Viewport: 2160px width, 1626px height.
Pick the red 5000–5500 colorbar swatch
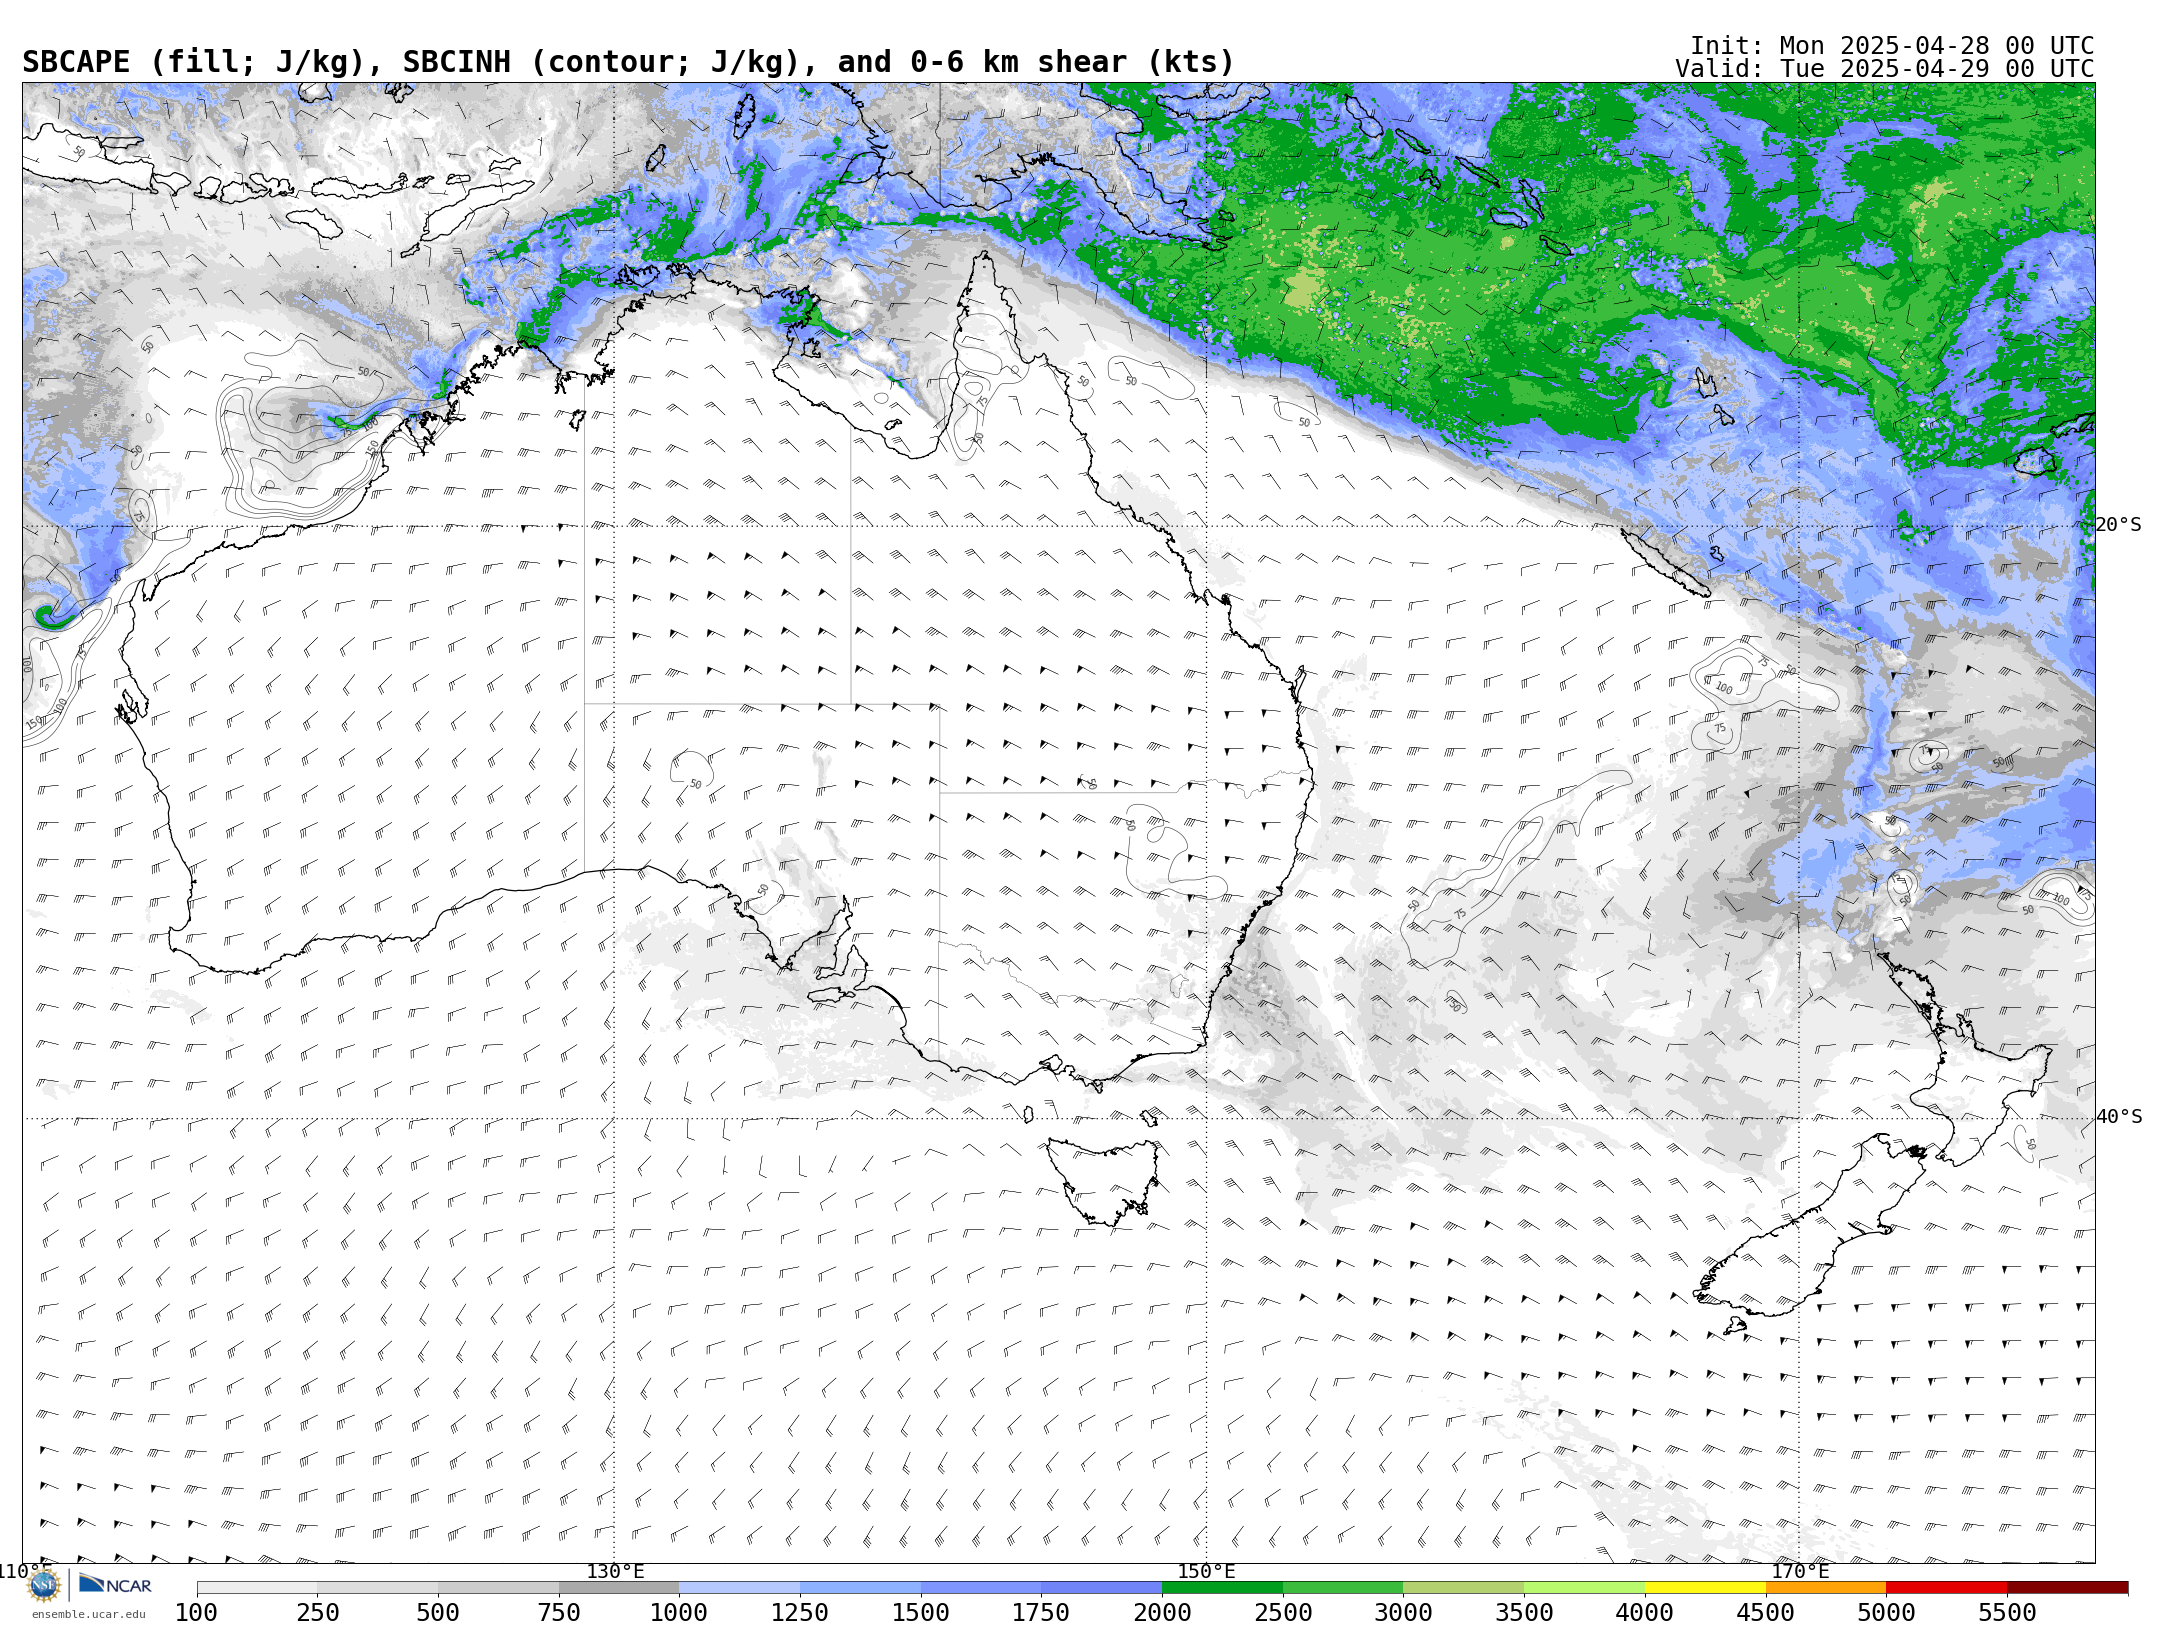point(1946,1588)
